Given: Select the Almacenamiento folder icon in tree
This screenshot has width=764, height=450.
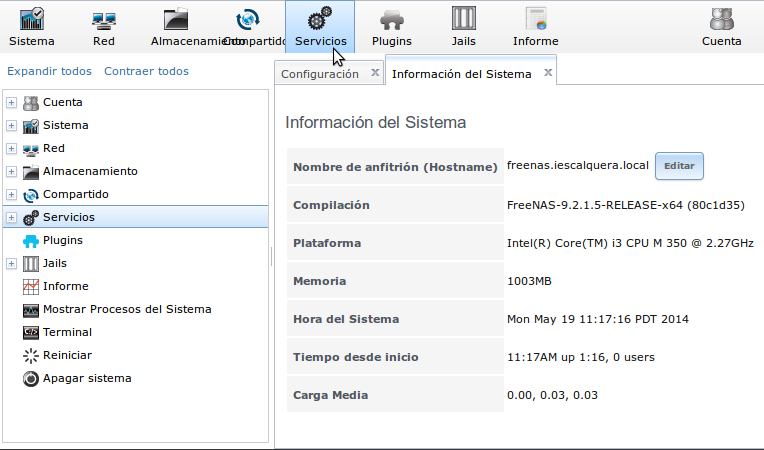Looking at the screenshot, I should tap(31, 171).
